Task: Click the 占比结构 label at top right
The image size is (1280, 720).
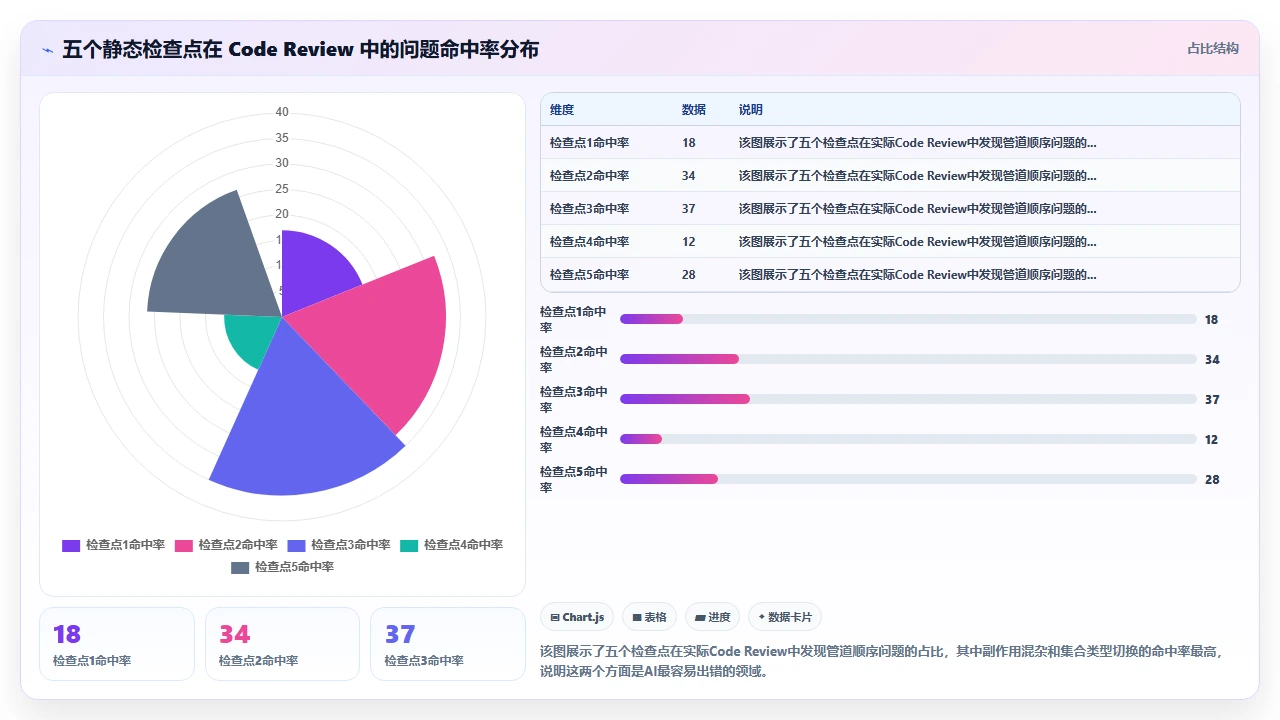Action: pos(1212,48)
